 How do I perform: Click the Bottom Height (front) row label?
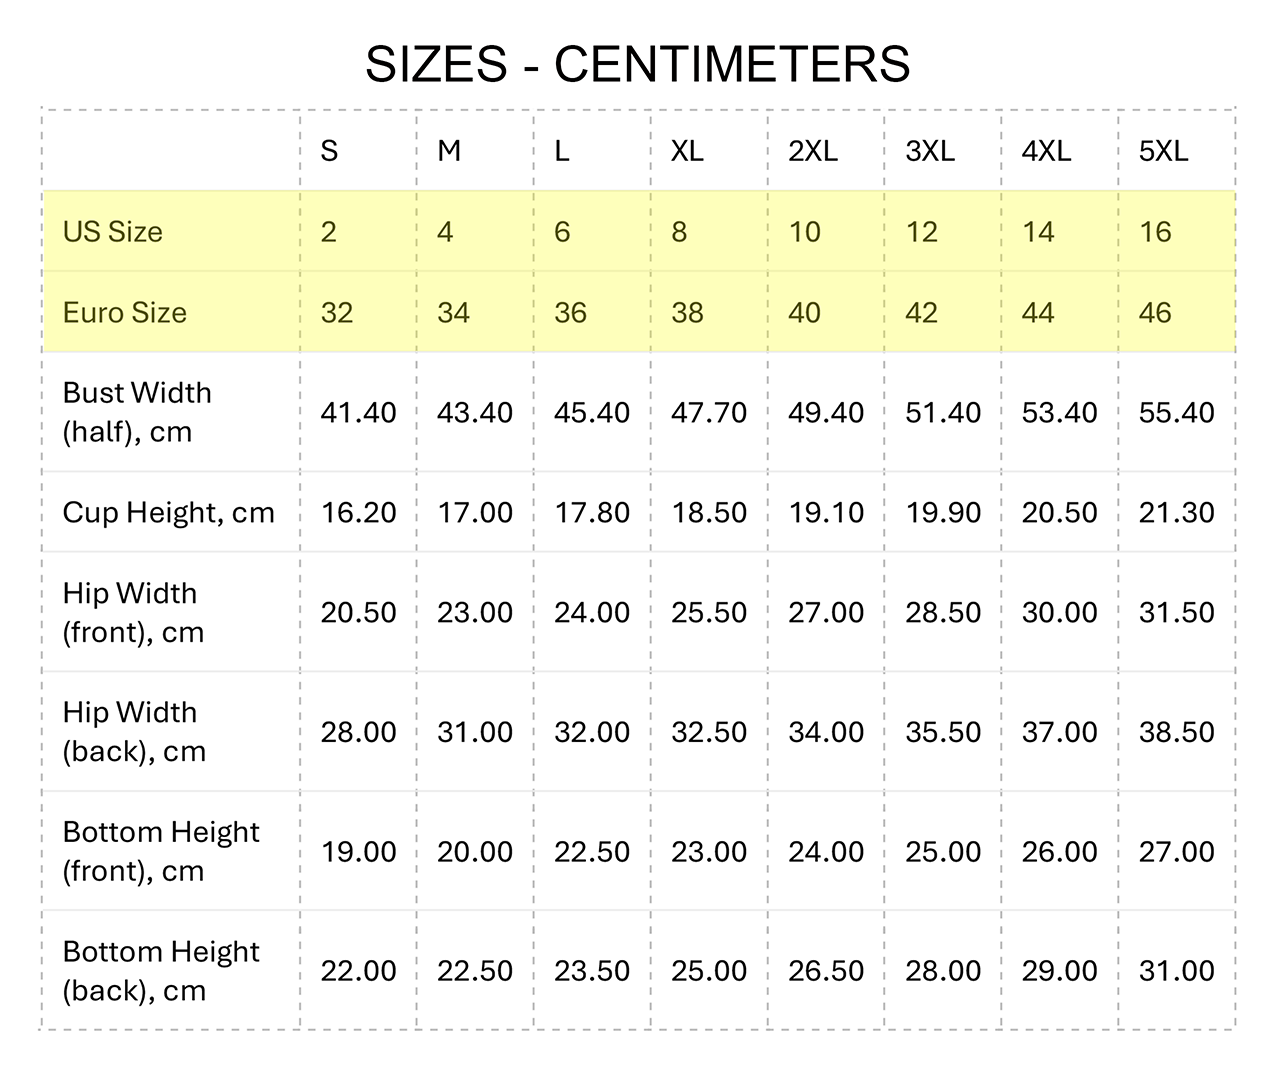coord(160,851)
